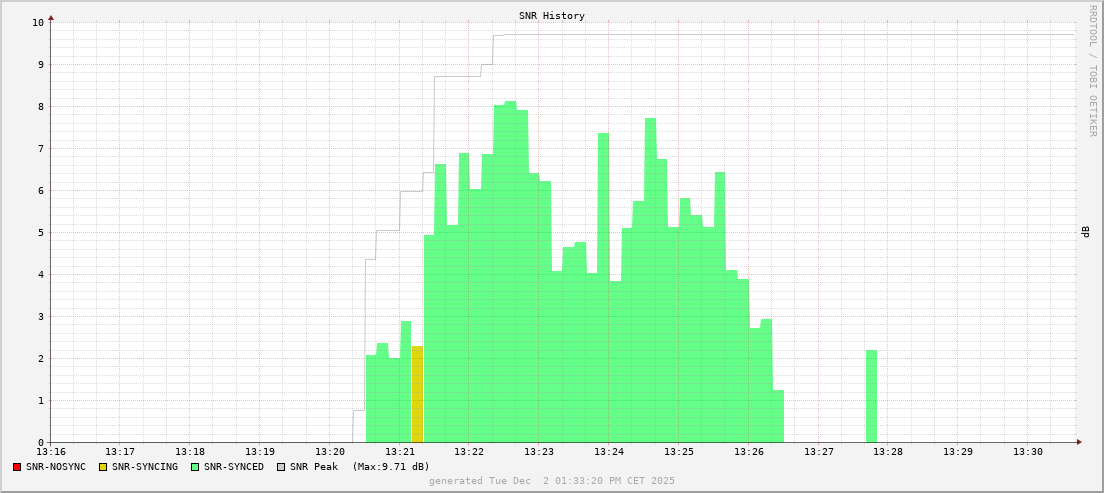Select the SNR History chart title
Screen dimensions: 1104x493
click(551, 16)
